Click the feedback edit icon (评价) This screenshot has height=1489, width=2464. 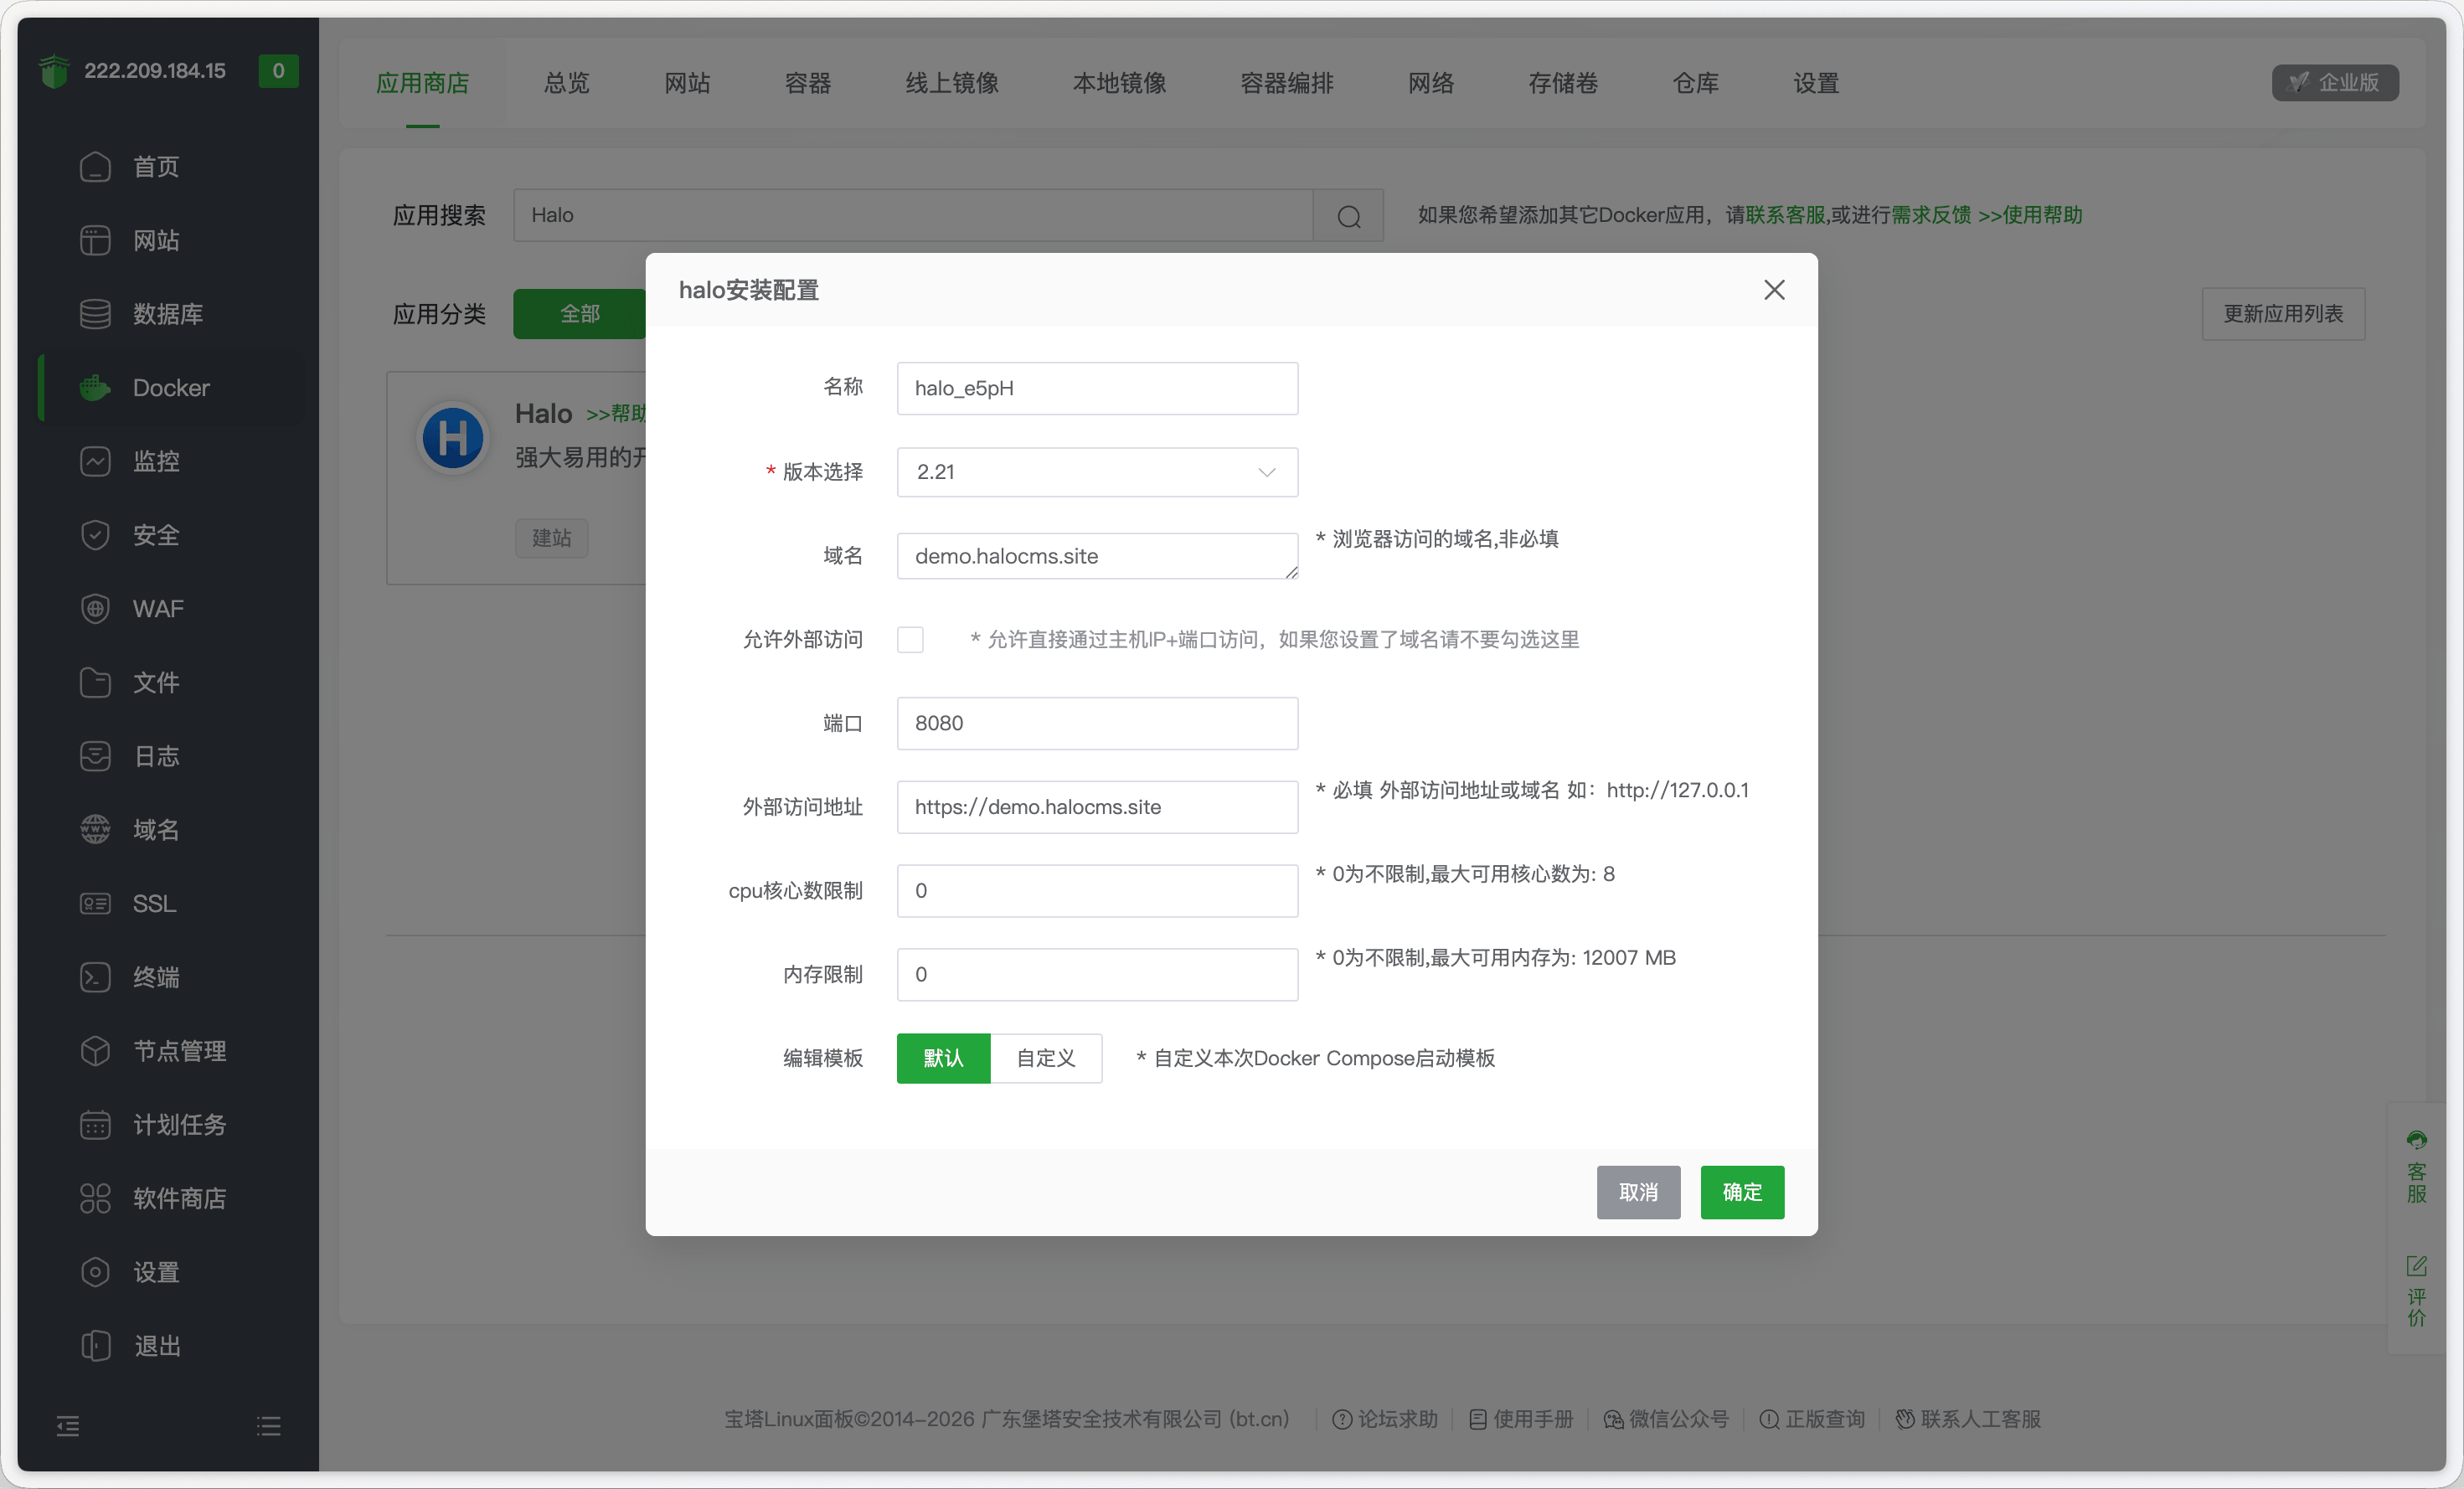tap(2416, 1266)
